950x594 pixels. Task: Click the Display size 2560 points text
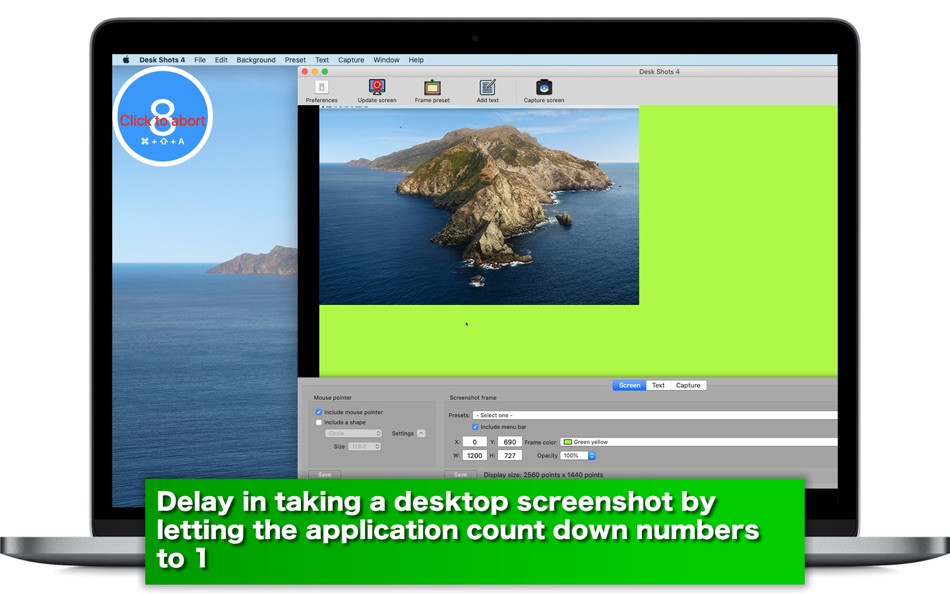[x=543, y=475]
